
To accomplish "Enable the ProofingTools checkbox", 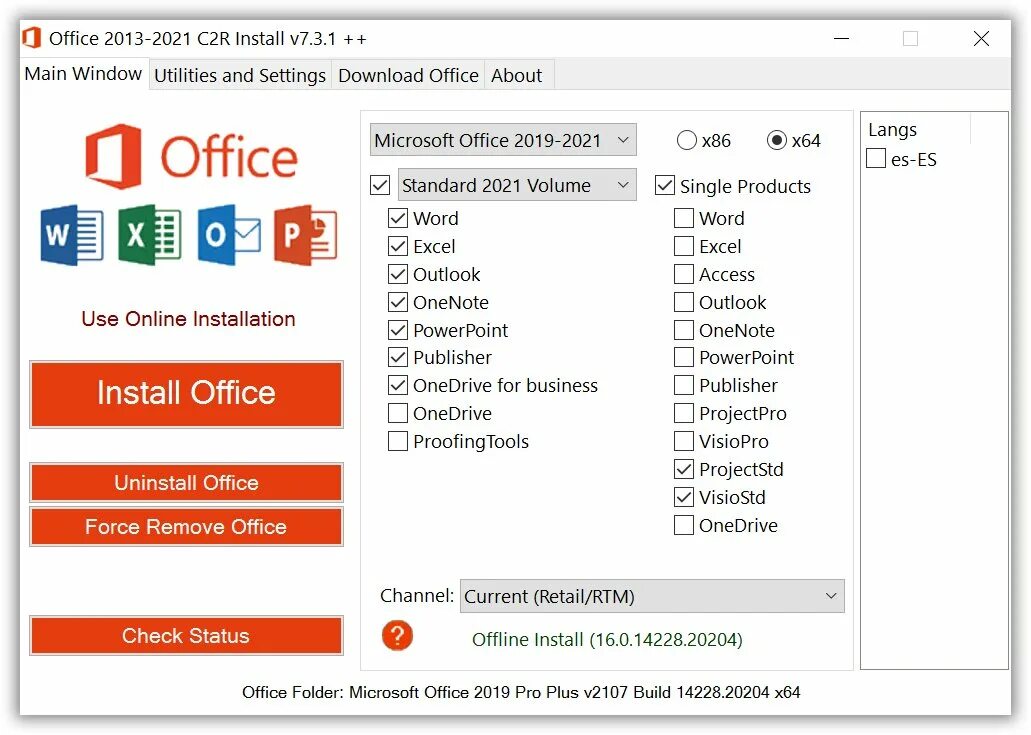I will (398, 441).
